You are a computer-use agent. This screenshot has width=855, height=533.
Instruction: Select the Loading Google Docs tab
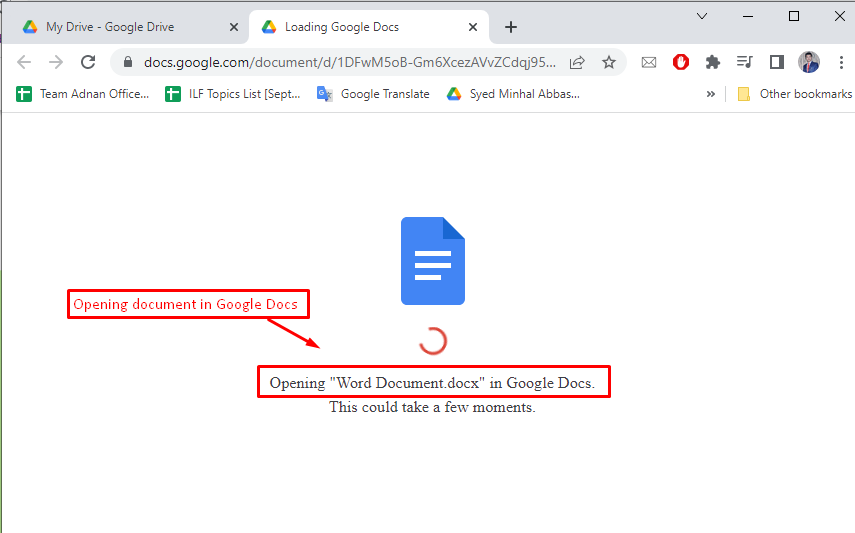[369, 27]
